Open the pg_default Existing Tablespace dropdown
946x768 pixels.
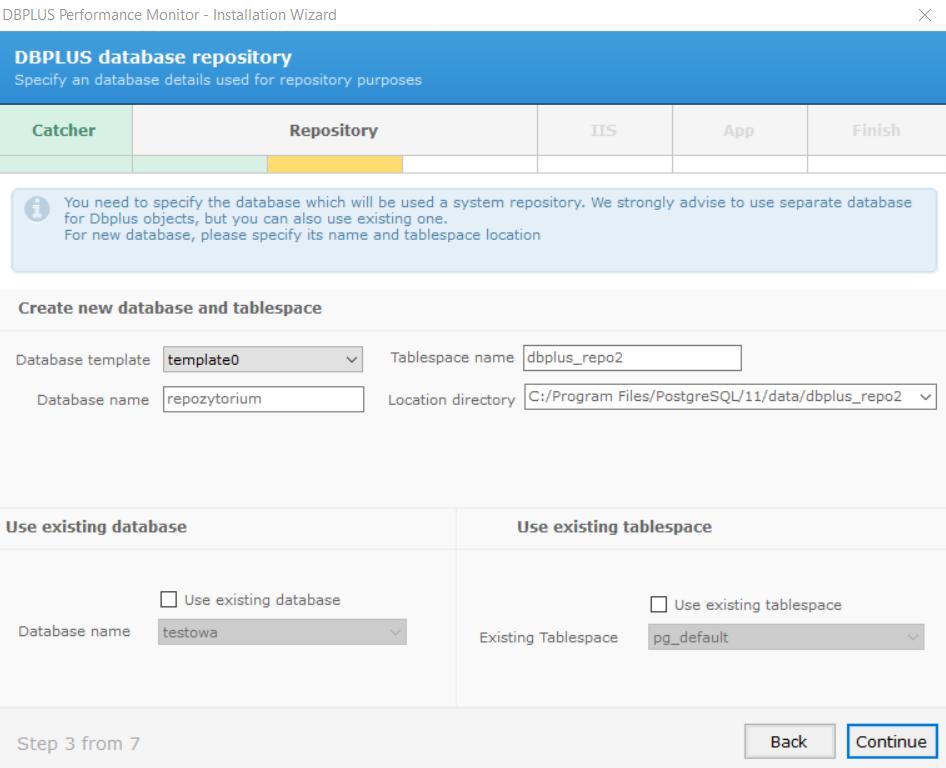pyautogui.click(x=786, y=637)
